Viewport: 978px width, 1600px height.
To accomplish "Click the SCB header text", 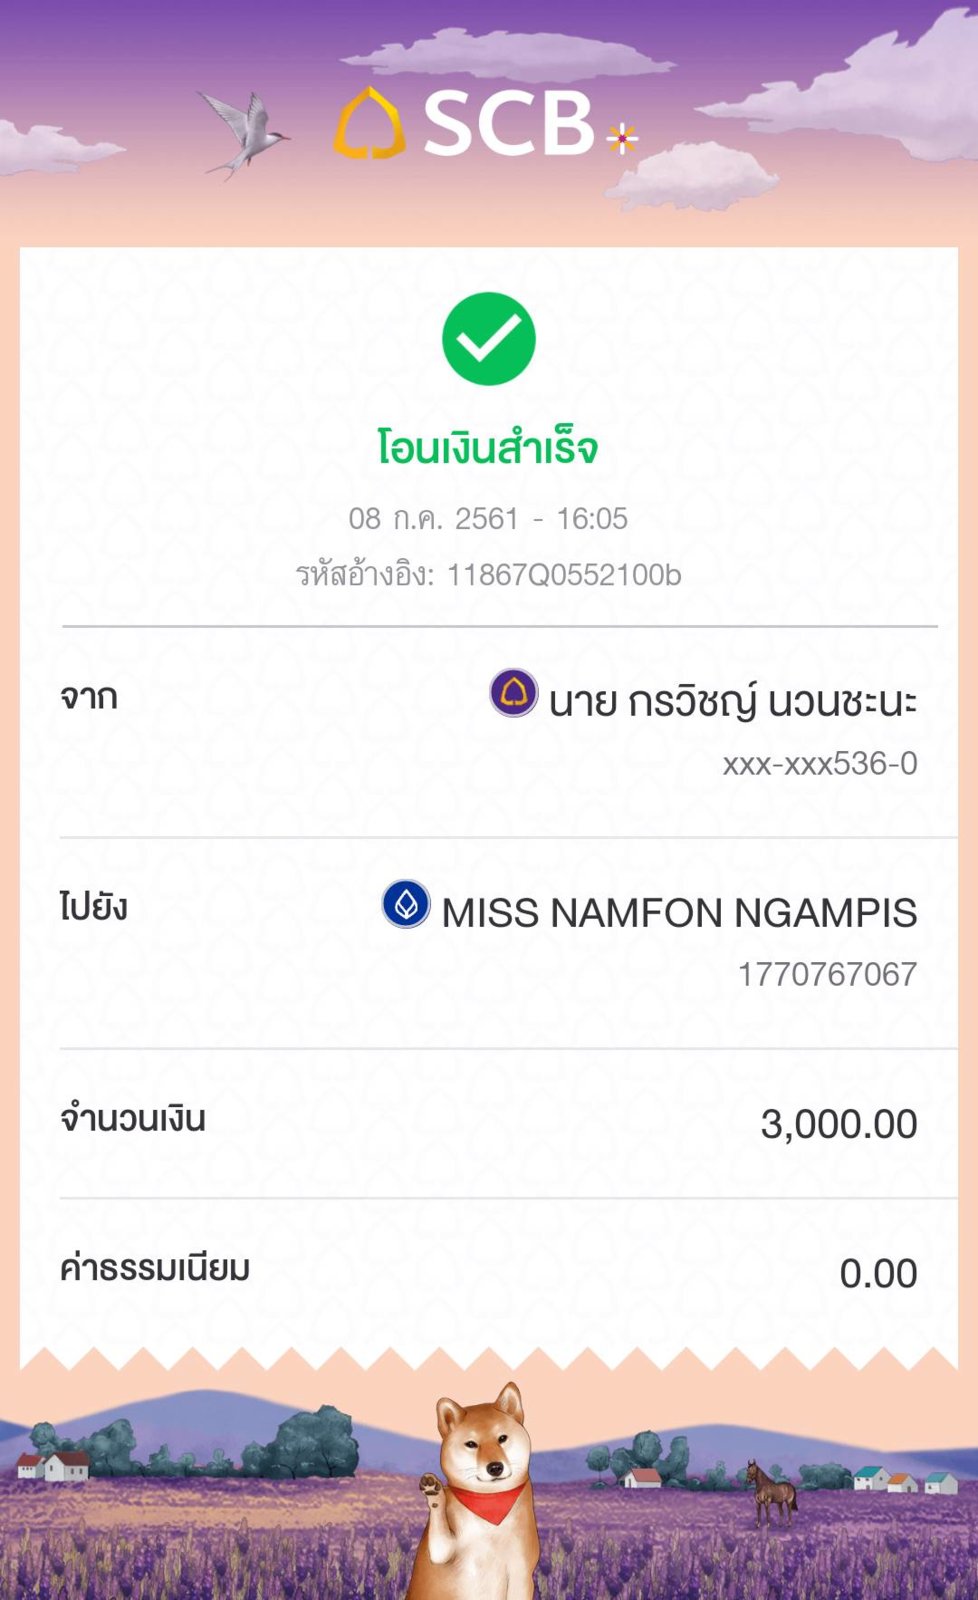I will point(508,124).
